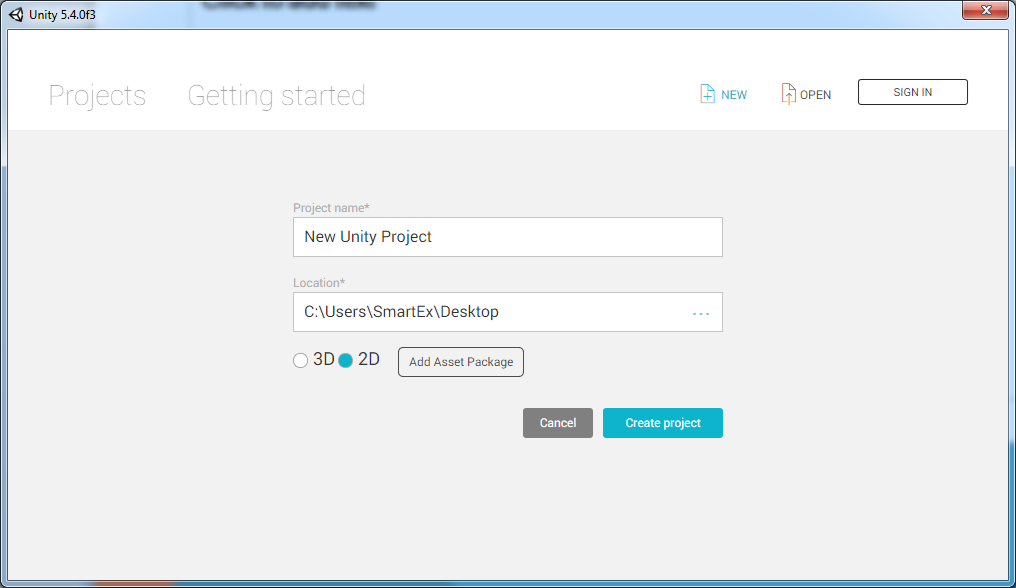Click the Project name* field label
This screenshot has width=1016, height=588.
331,208
